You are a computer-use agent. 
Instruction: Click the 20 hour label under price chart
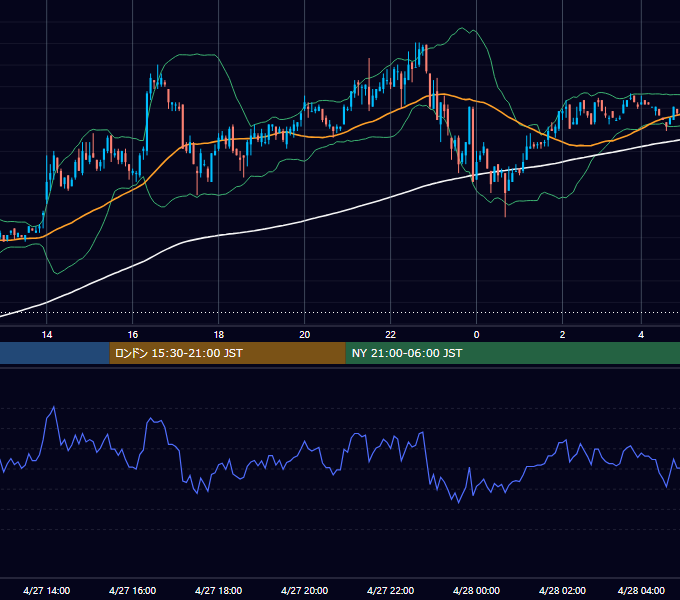click(x=304, y=335)
